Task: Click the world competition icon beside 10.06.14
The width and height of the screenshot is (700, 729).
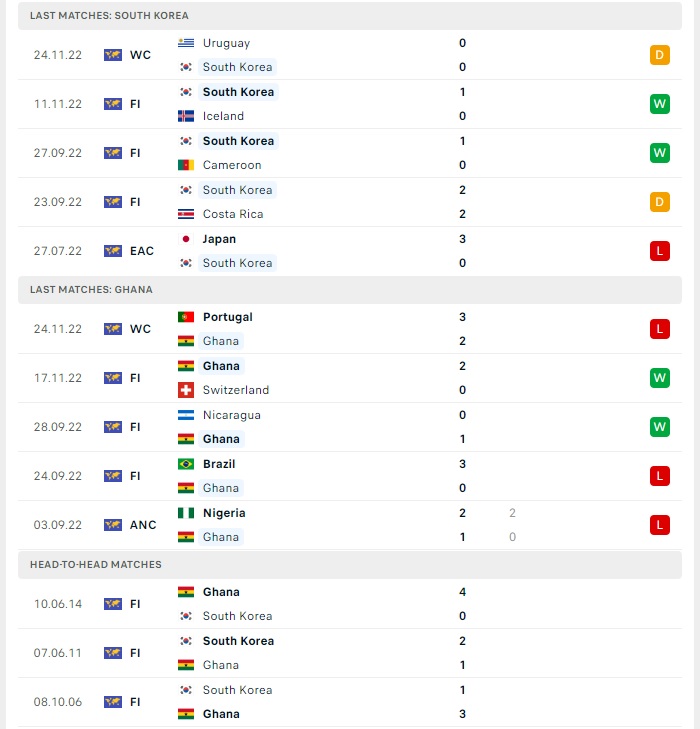Action: pyautogui.click(x=113, y=604)
